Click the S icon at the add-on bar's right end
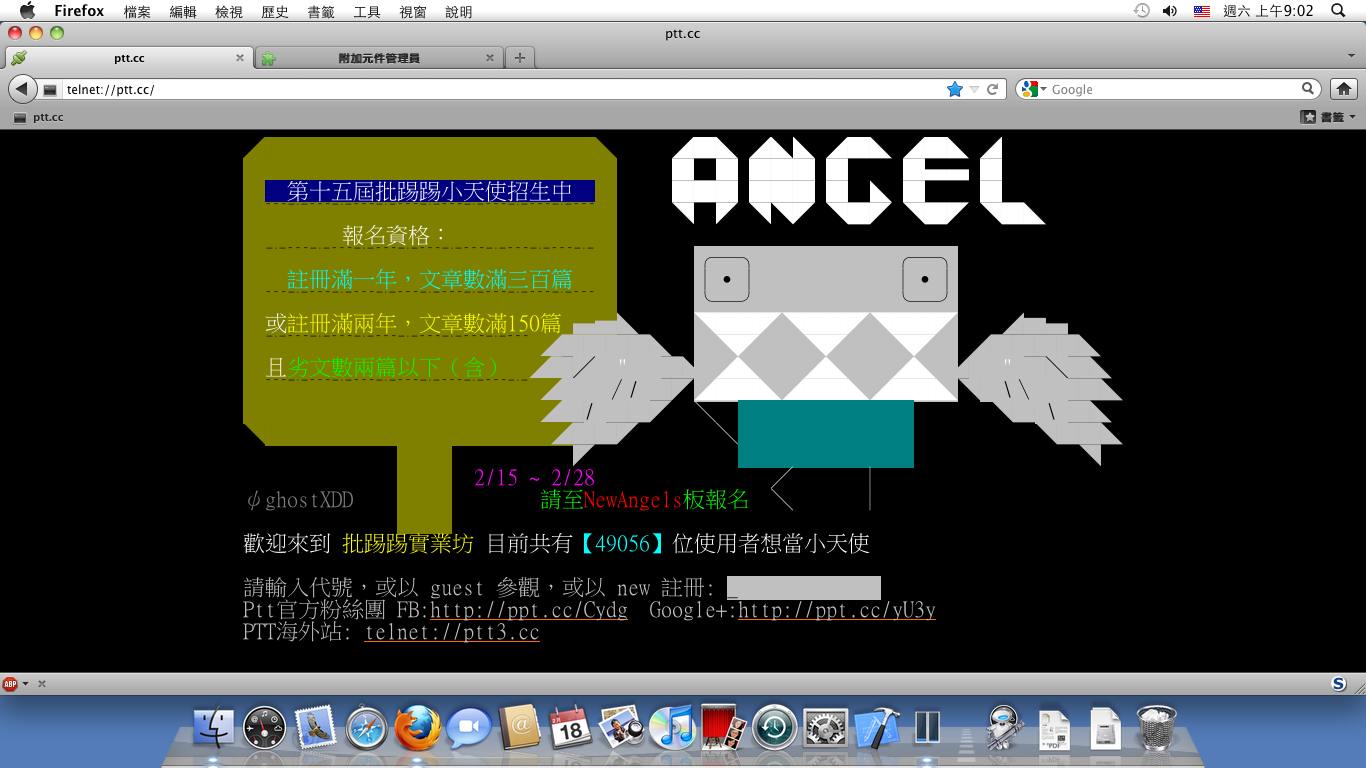1366x768 pixels. pos(1339,684)
